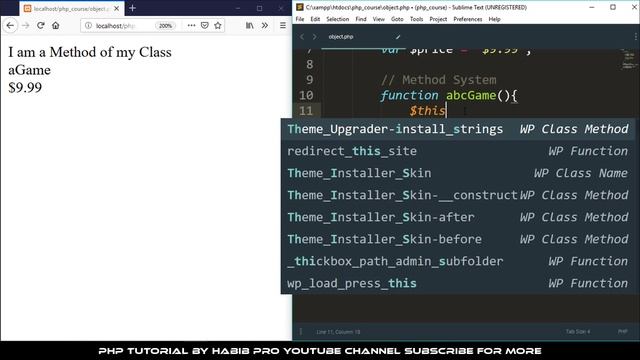Image resolution: width=640 pixels, height=360 pixels.
Task: Maximize the Sublime Text window
Action: (613, 7)
